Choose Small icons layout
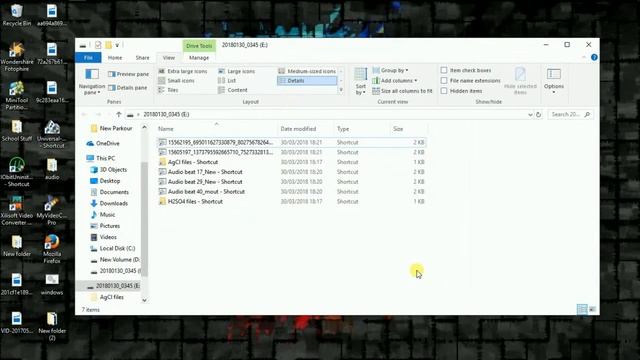The image size is (640, 360). pos(176,80)
